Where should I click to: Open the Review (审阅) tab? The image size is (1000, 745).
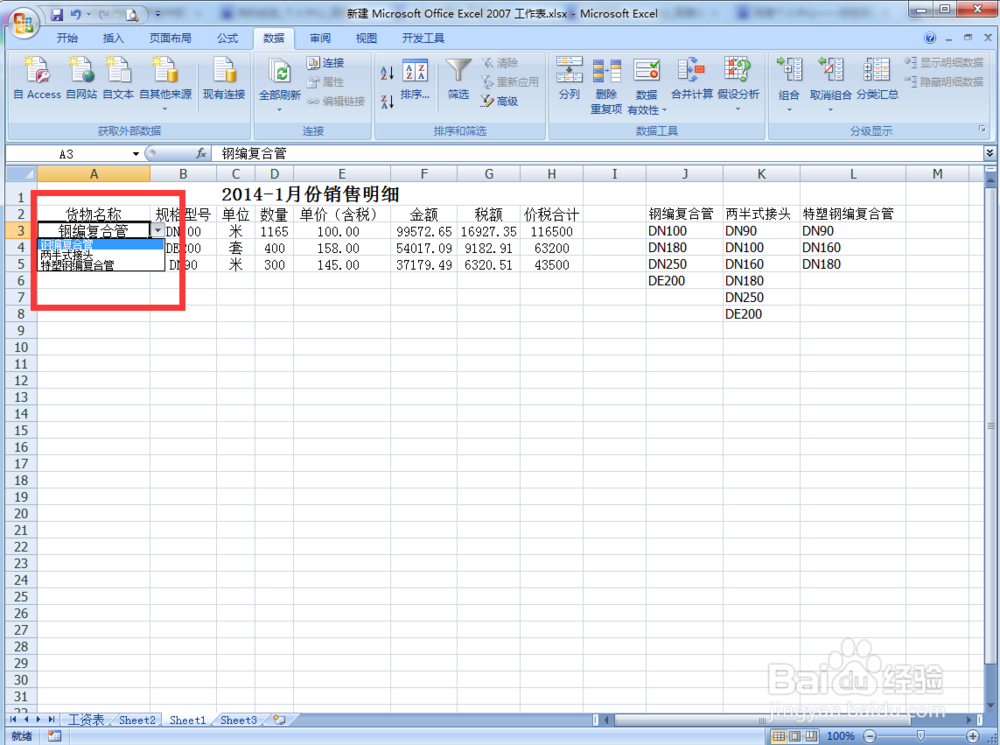[x=320, y=38]
